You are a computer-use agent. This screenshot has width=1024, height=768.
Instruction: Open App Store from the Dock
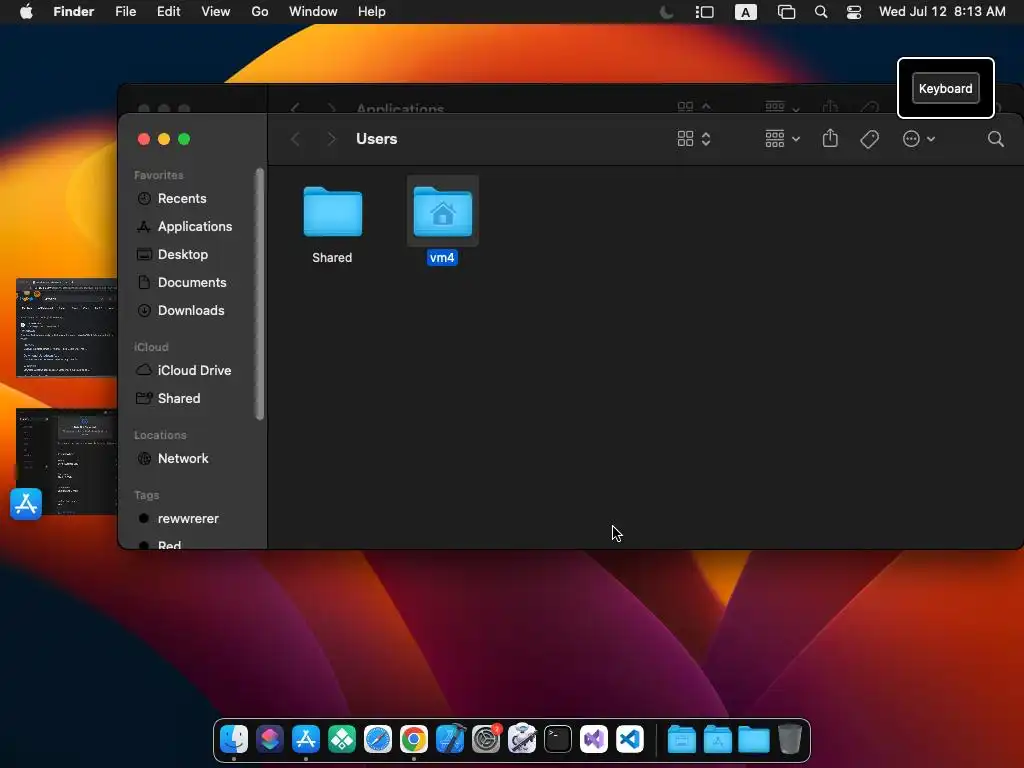306,739
